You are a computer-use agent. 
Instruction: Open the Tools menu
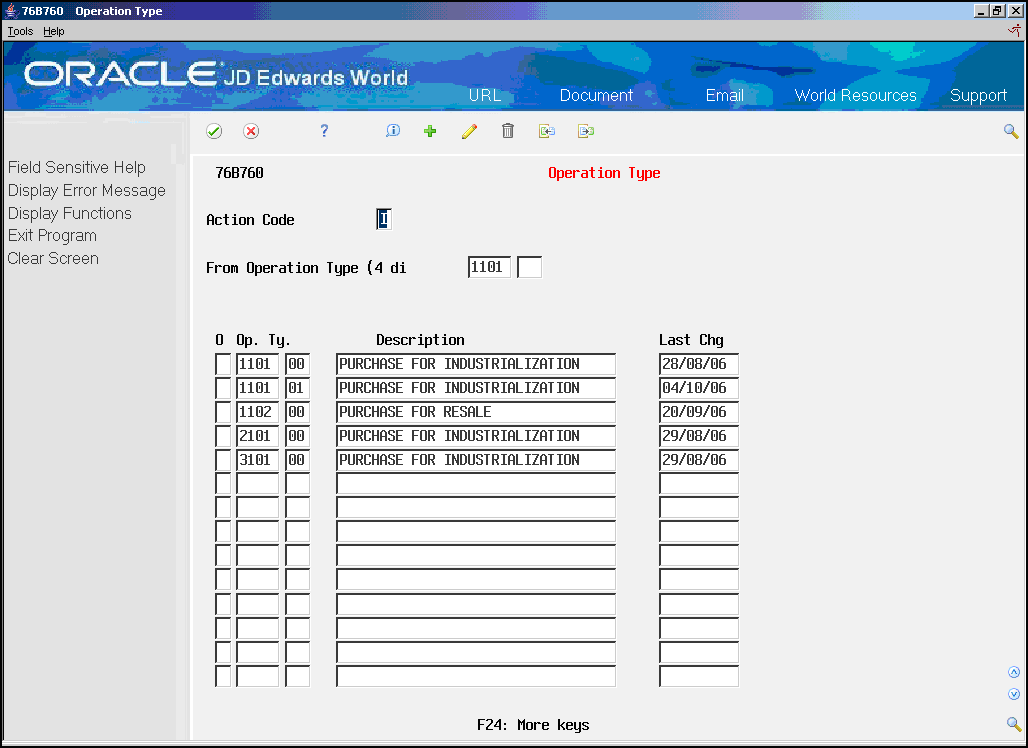[20, 31]
